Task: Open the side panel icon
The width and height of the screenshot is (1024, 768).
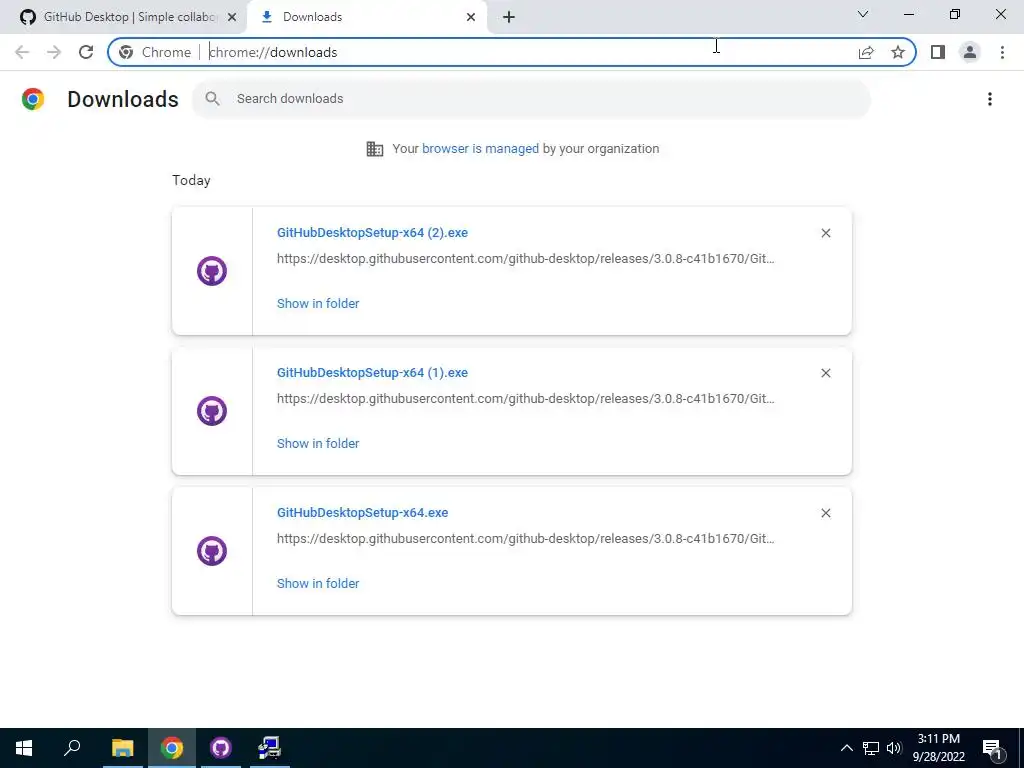Action: pyautogui.click(x=938, y=52)
